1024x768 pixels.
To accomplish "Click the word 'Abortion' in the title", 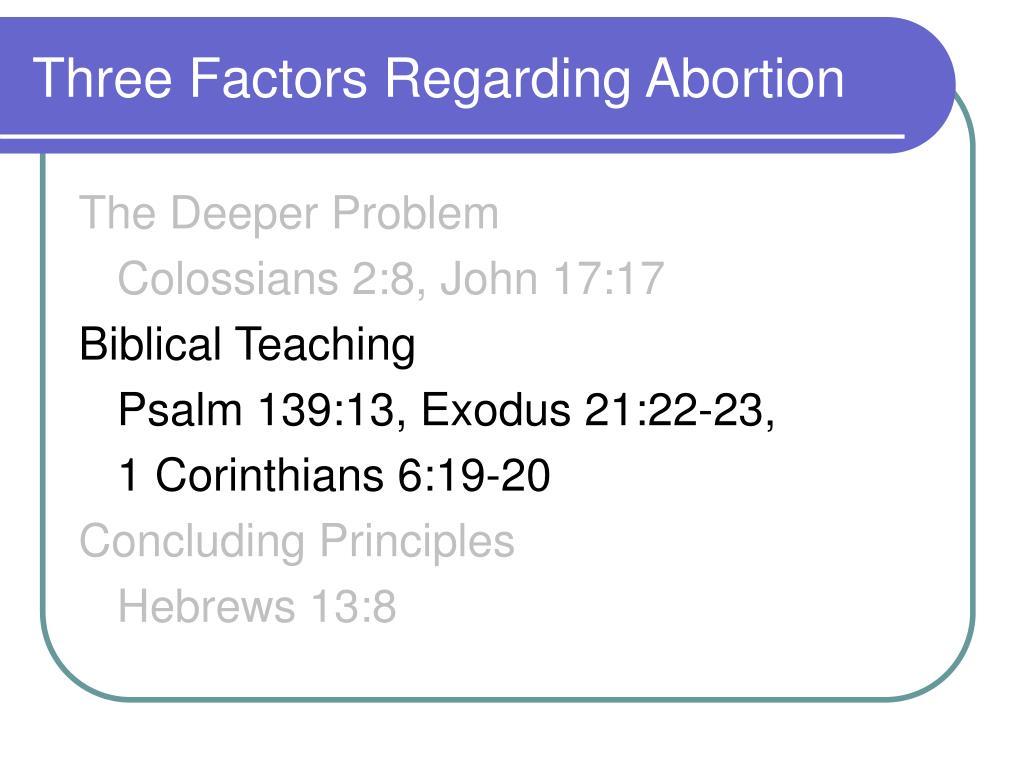I will (x=744, y=78).
